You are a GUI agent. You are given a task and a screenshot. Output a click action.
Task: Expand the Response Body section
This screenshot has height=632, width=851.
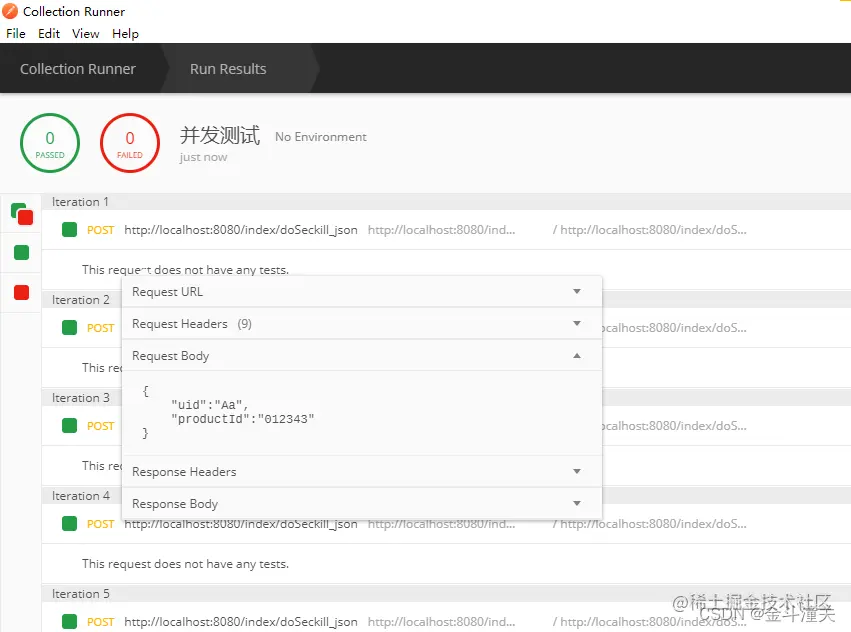(362, 503)
